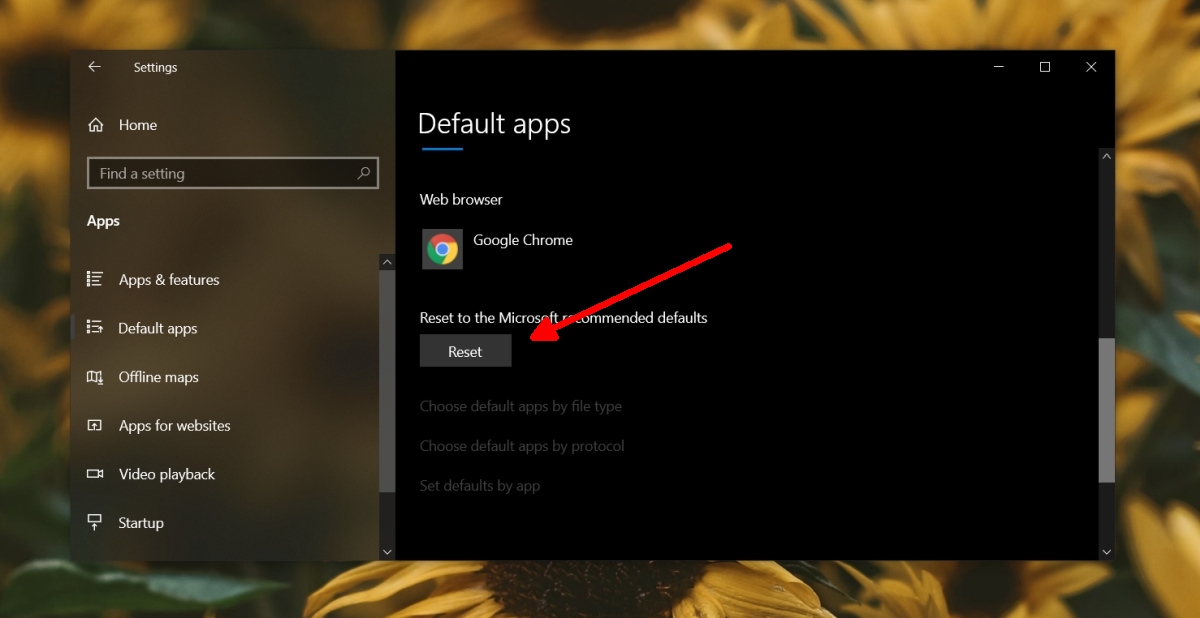Click the Web browser heading text
The height and width of the screenshot is (618, 1200).
tap(461, 199)
